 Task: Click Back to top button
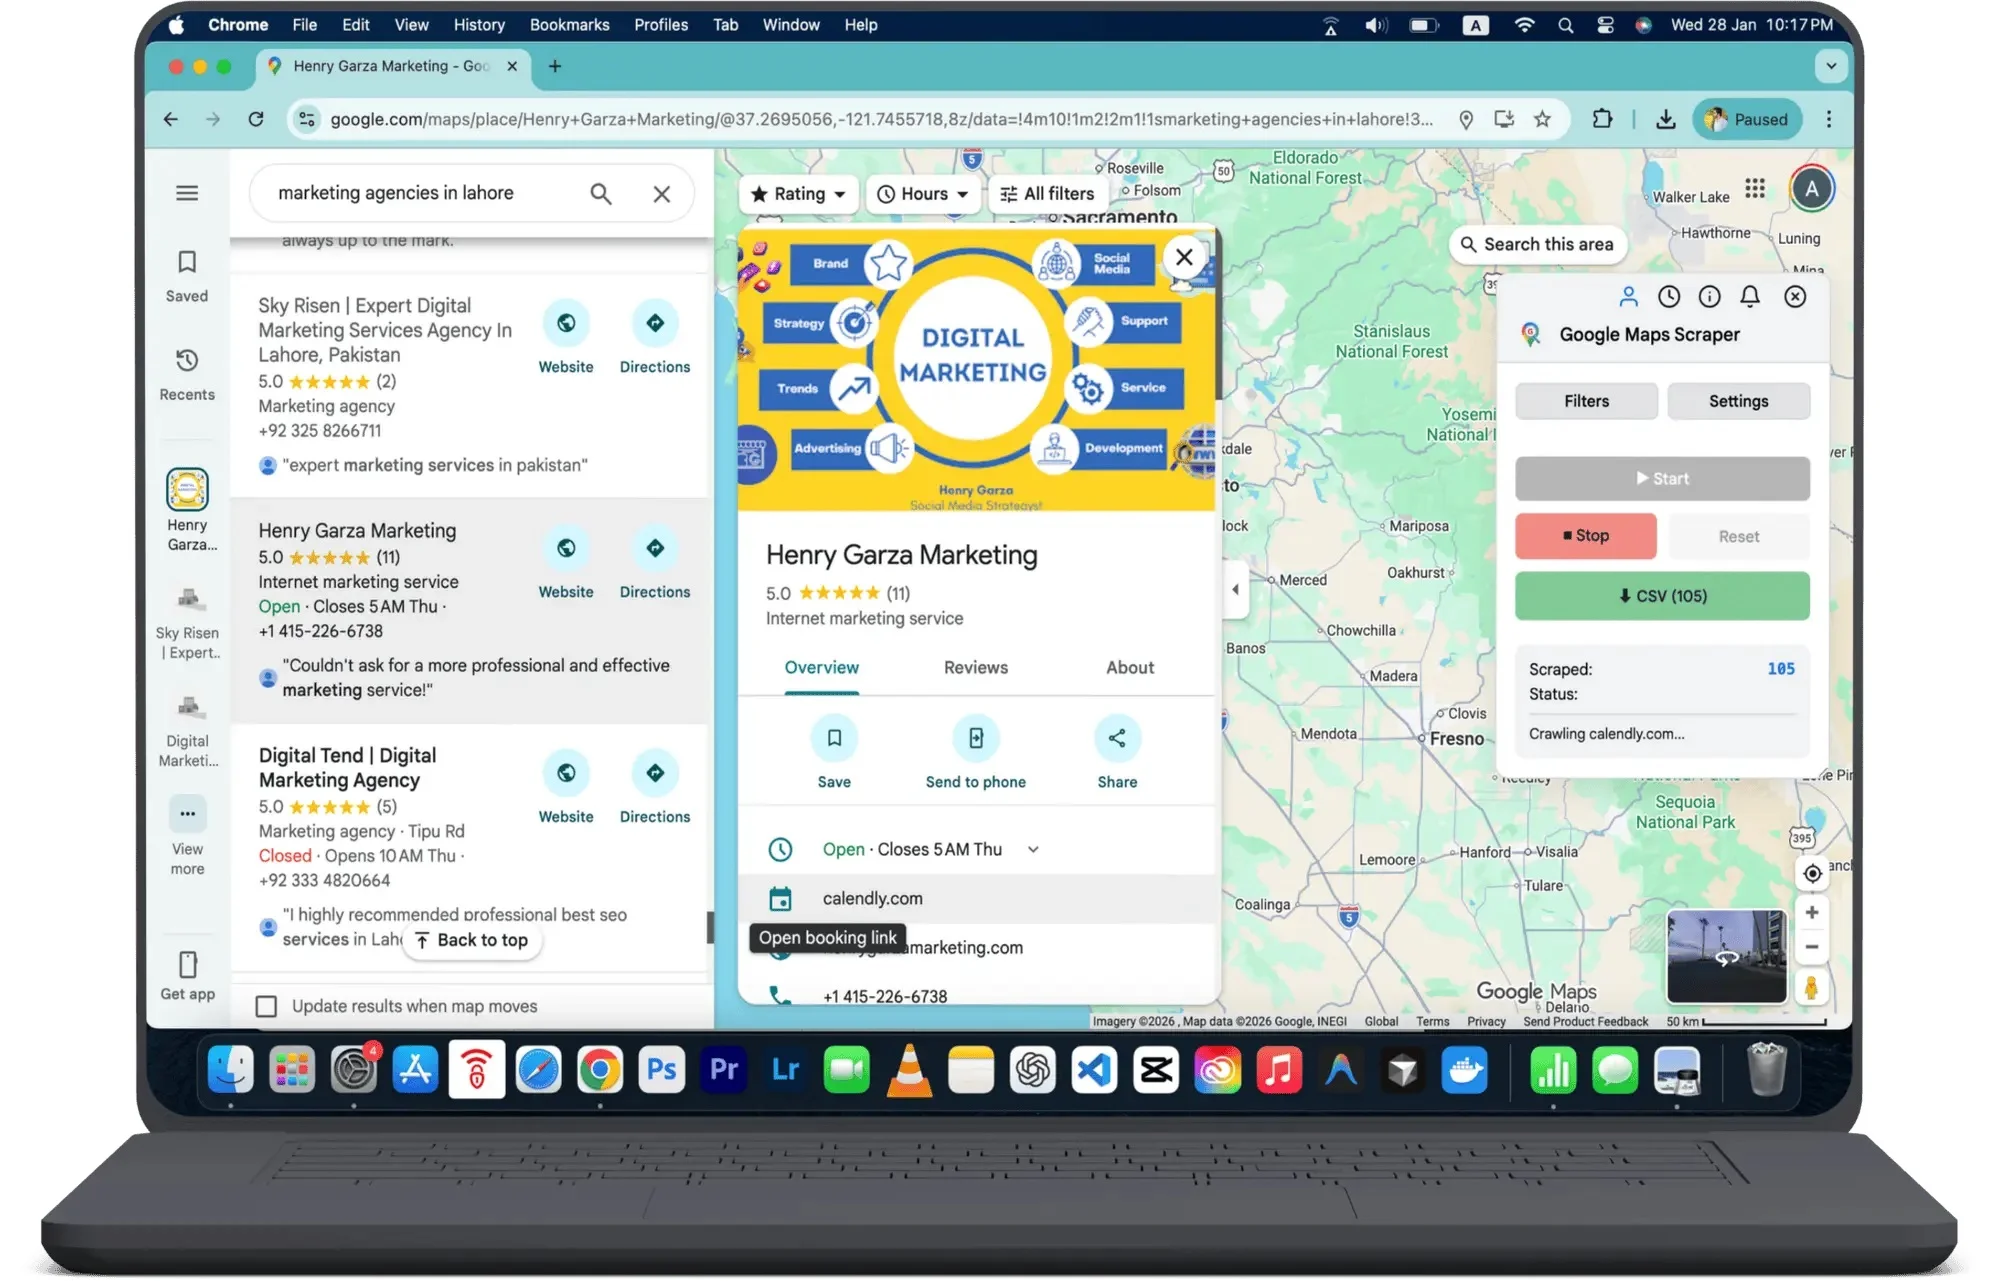coord(472,940)
